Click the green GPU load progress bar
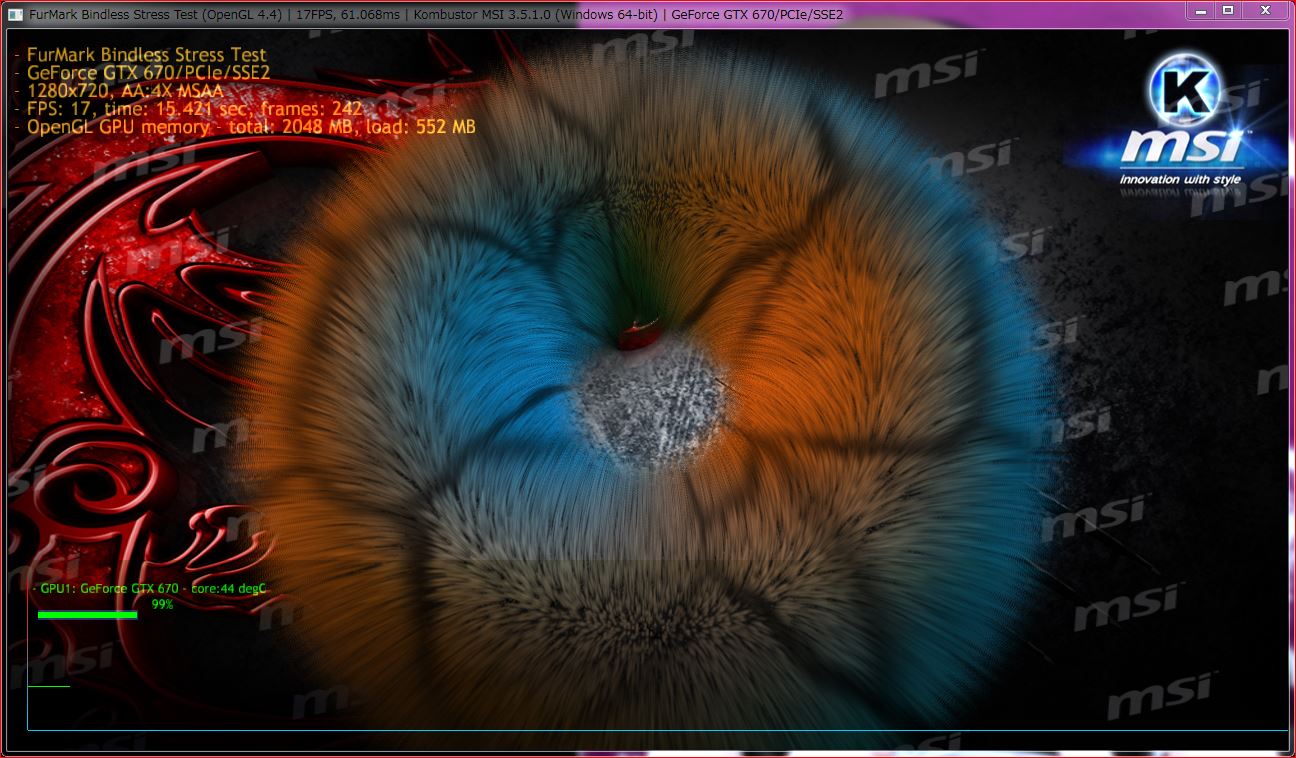 (x=87, y=615)
